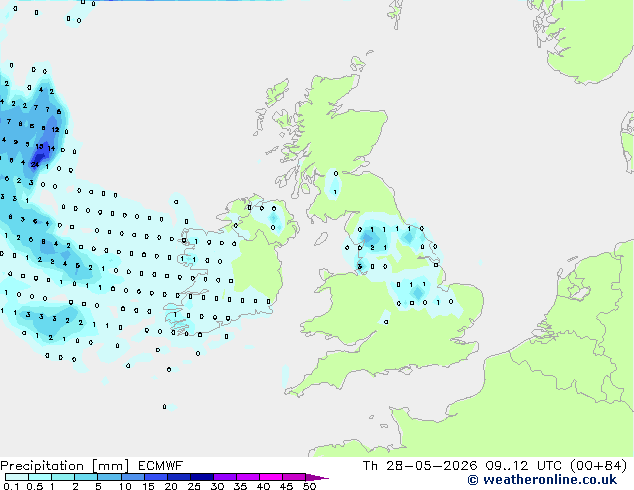The image size is (634, 490).
Task: Click the 0.5–1 mm legend swatch
Action: coord(40,477)
